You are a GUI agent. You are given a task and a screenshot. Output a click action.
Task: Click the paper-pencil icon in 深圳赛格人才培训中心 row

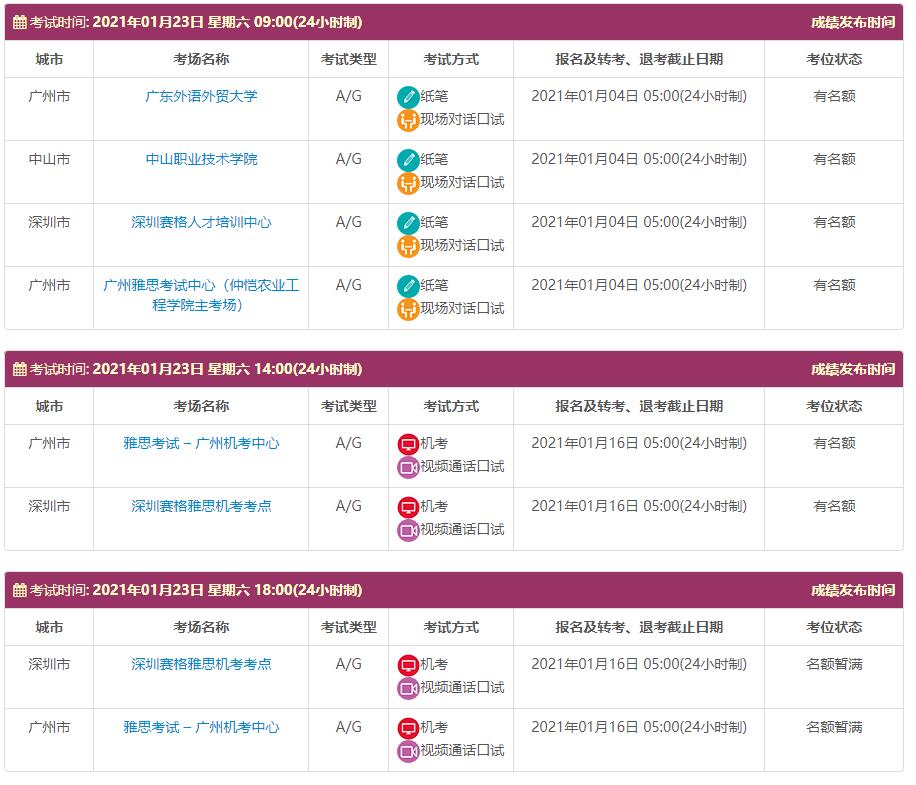click(407, 223)
